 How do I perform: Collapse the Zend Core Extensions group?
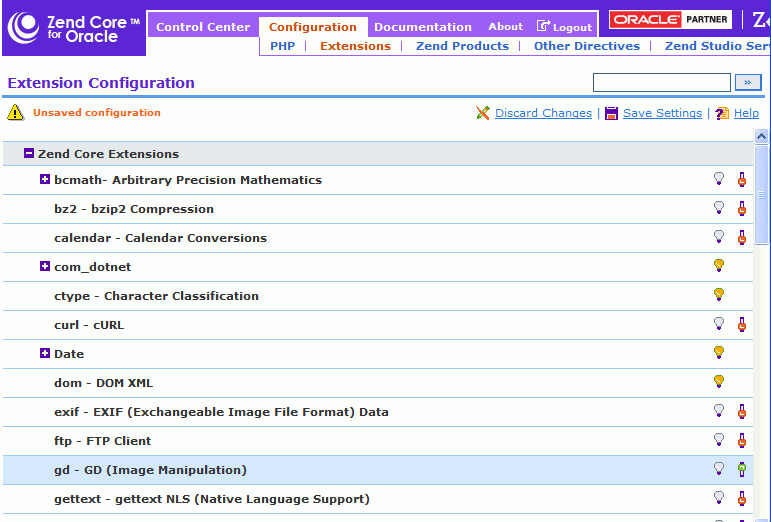click(x=29, y=153)
